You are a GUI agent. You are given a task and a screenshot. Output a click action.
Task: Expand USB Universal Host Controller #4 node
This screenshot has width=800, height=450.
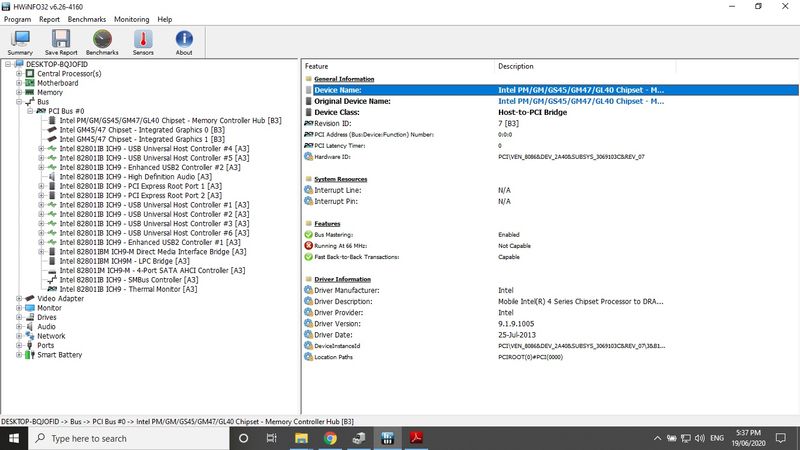tap(41, 148)
